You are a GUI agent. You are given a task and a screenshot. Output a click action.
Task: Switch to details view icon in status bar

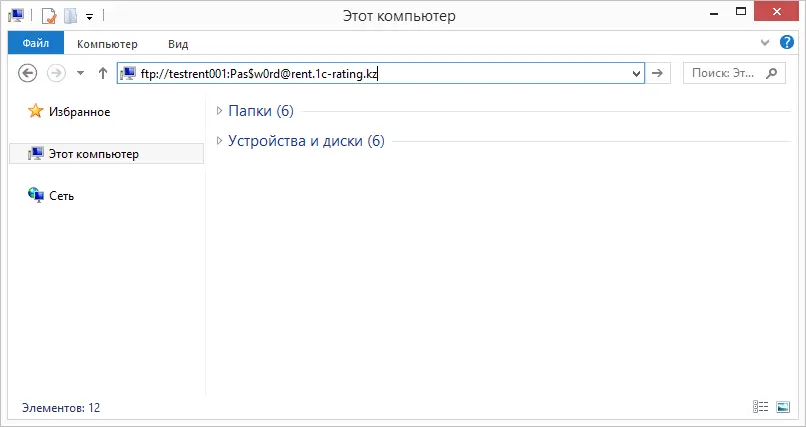tap(760, 407)
